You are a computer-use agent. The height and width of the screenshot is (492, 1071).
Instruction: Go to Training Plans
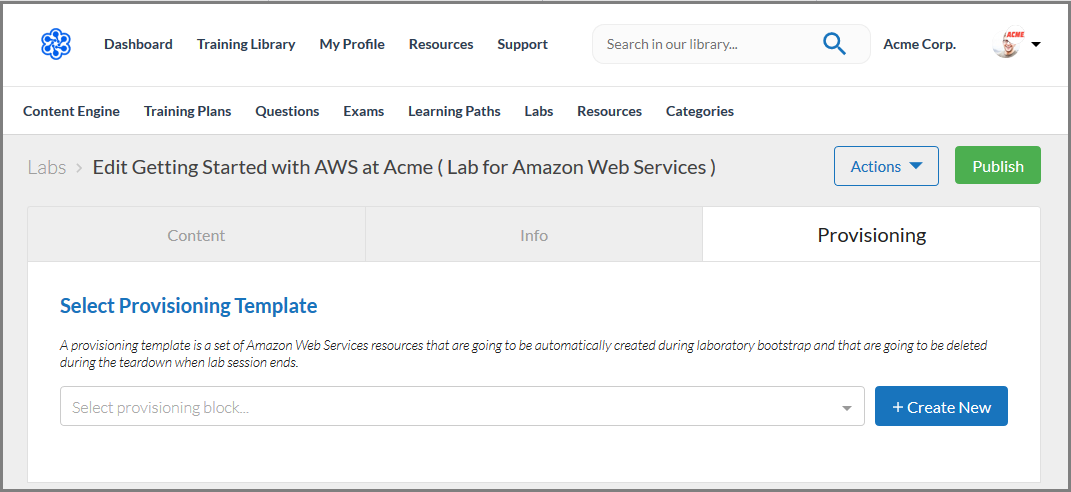187,111
